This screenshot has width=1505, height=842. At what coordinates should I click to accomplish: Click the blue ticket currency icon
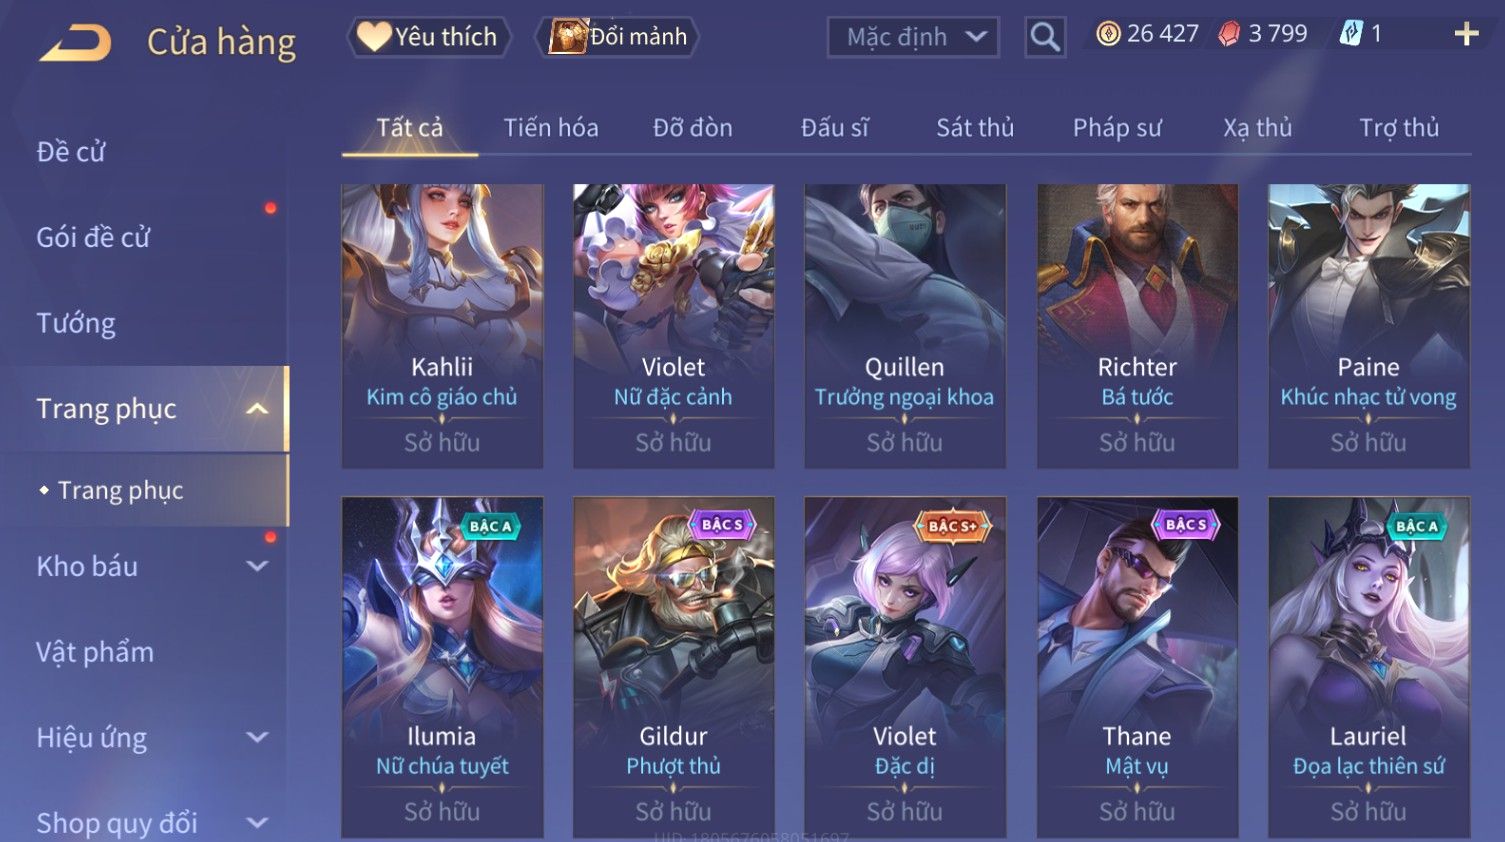click(1351, 34)
